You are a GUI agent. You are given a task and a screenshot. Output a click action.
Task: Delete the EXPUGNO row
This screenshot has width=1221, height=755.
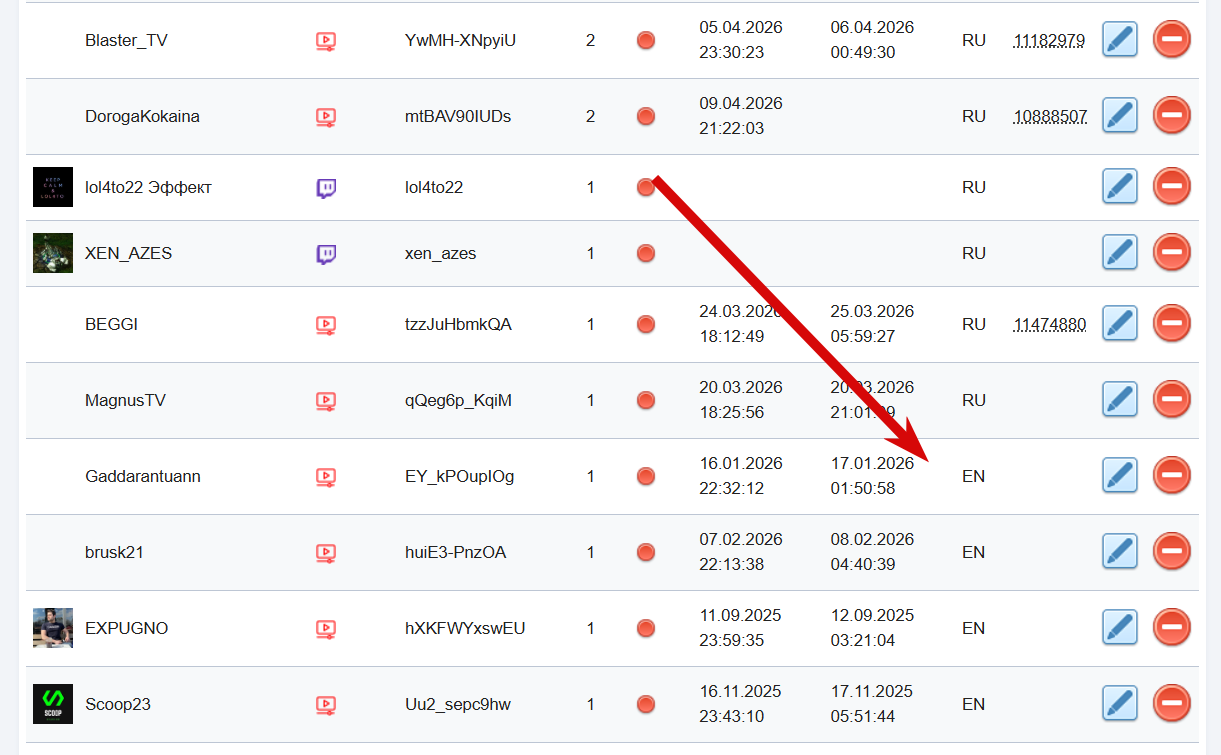click(x=1172, y=628)
